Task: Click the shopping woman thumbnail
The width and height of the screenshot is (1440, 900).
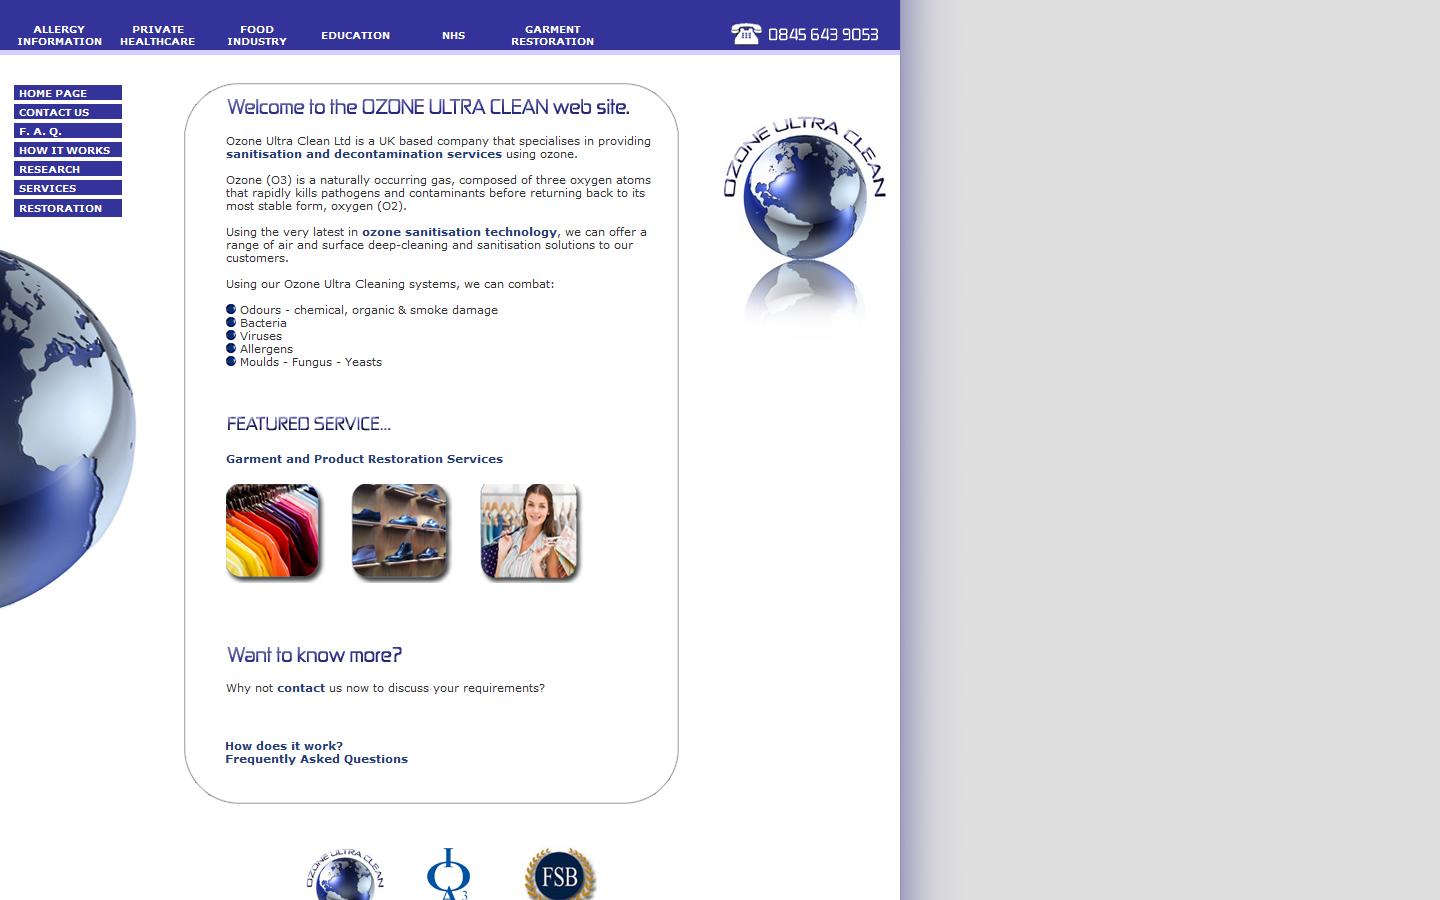Action: pos(530,532)
